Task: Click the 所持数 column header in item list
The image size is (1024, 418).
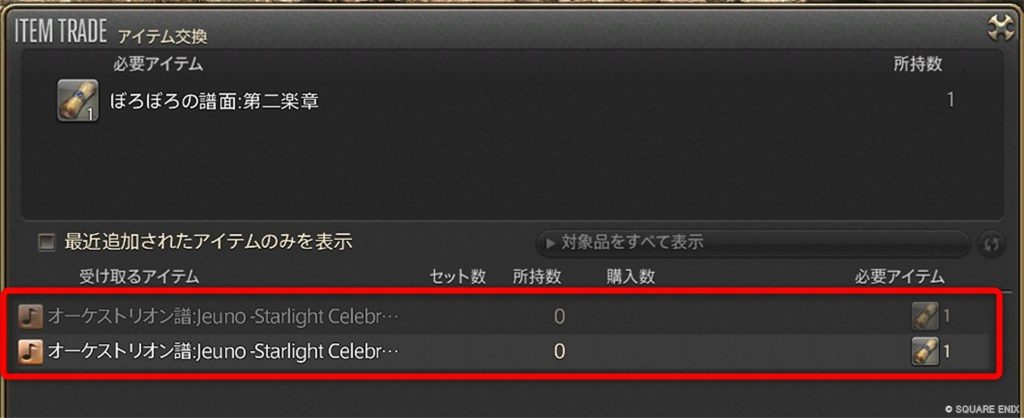Action: [537, 277]
